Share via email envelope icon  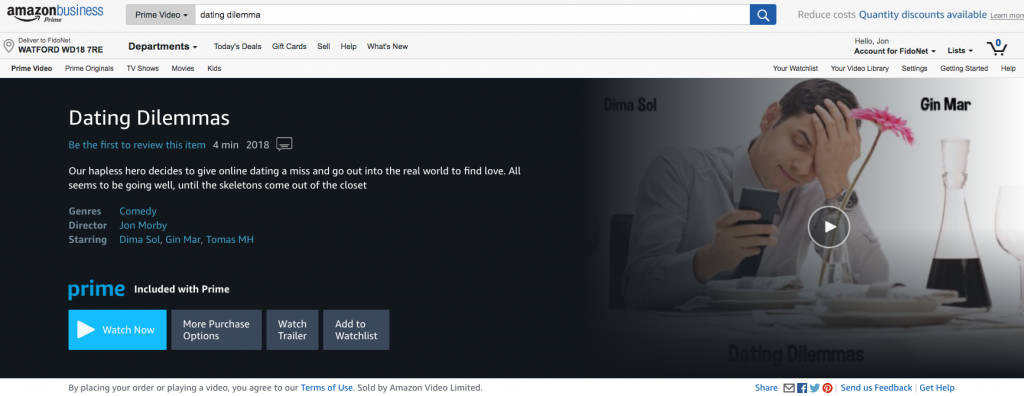[789, 388]
